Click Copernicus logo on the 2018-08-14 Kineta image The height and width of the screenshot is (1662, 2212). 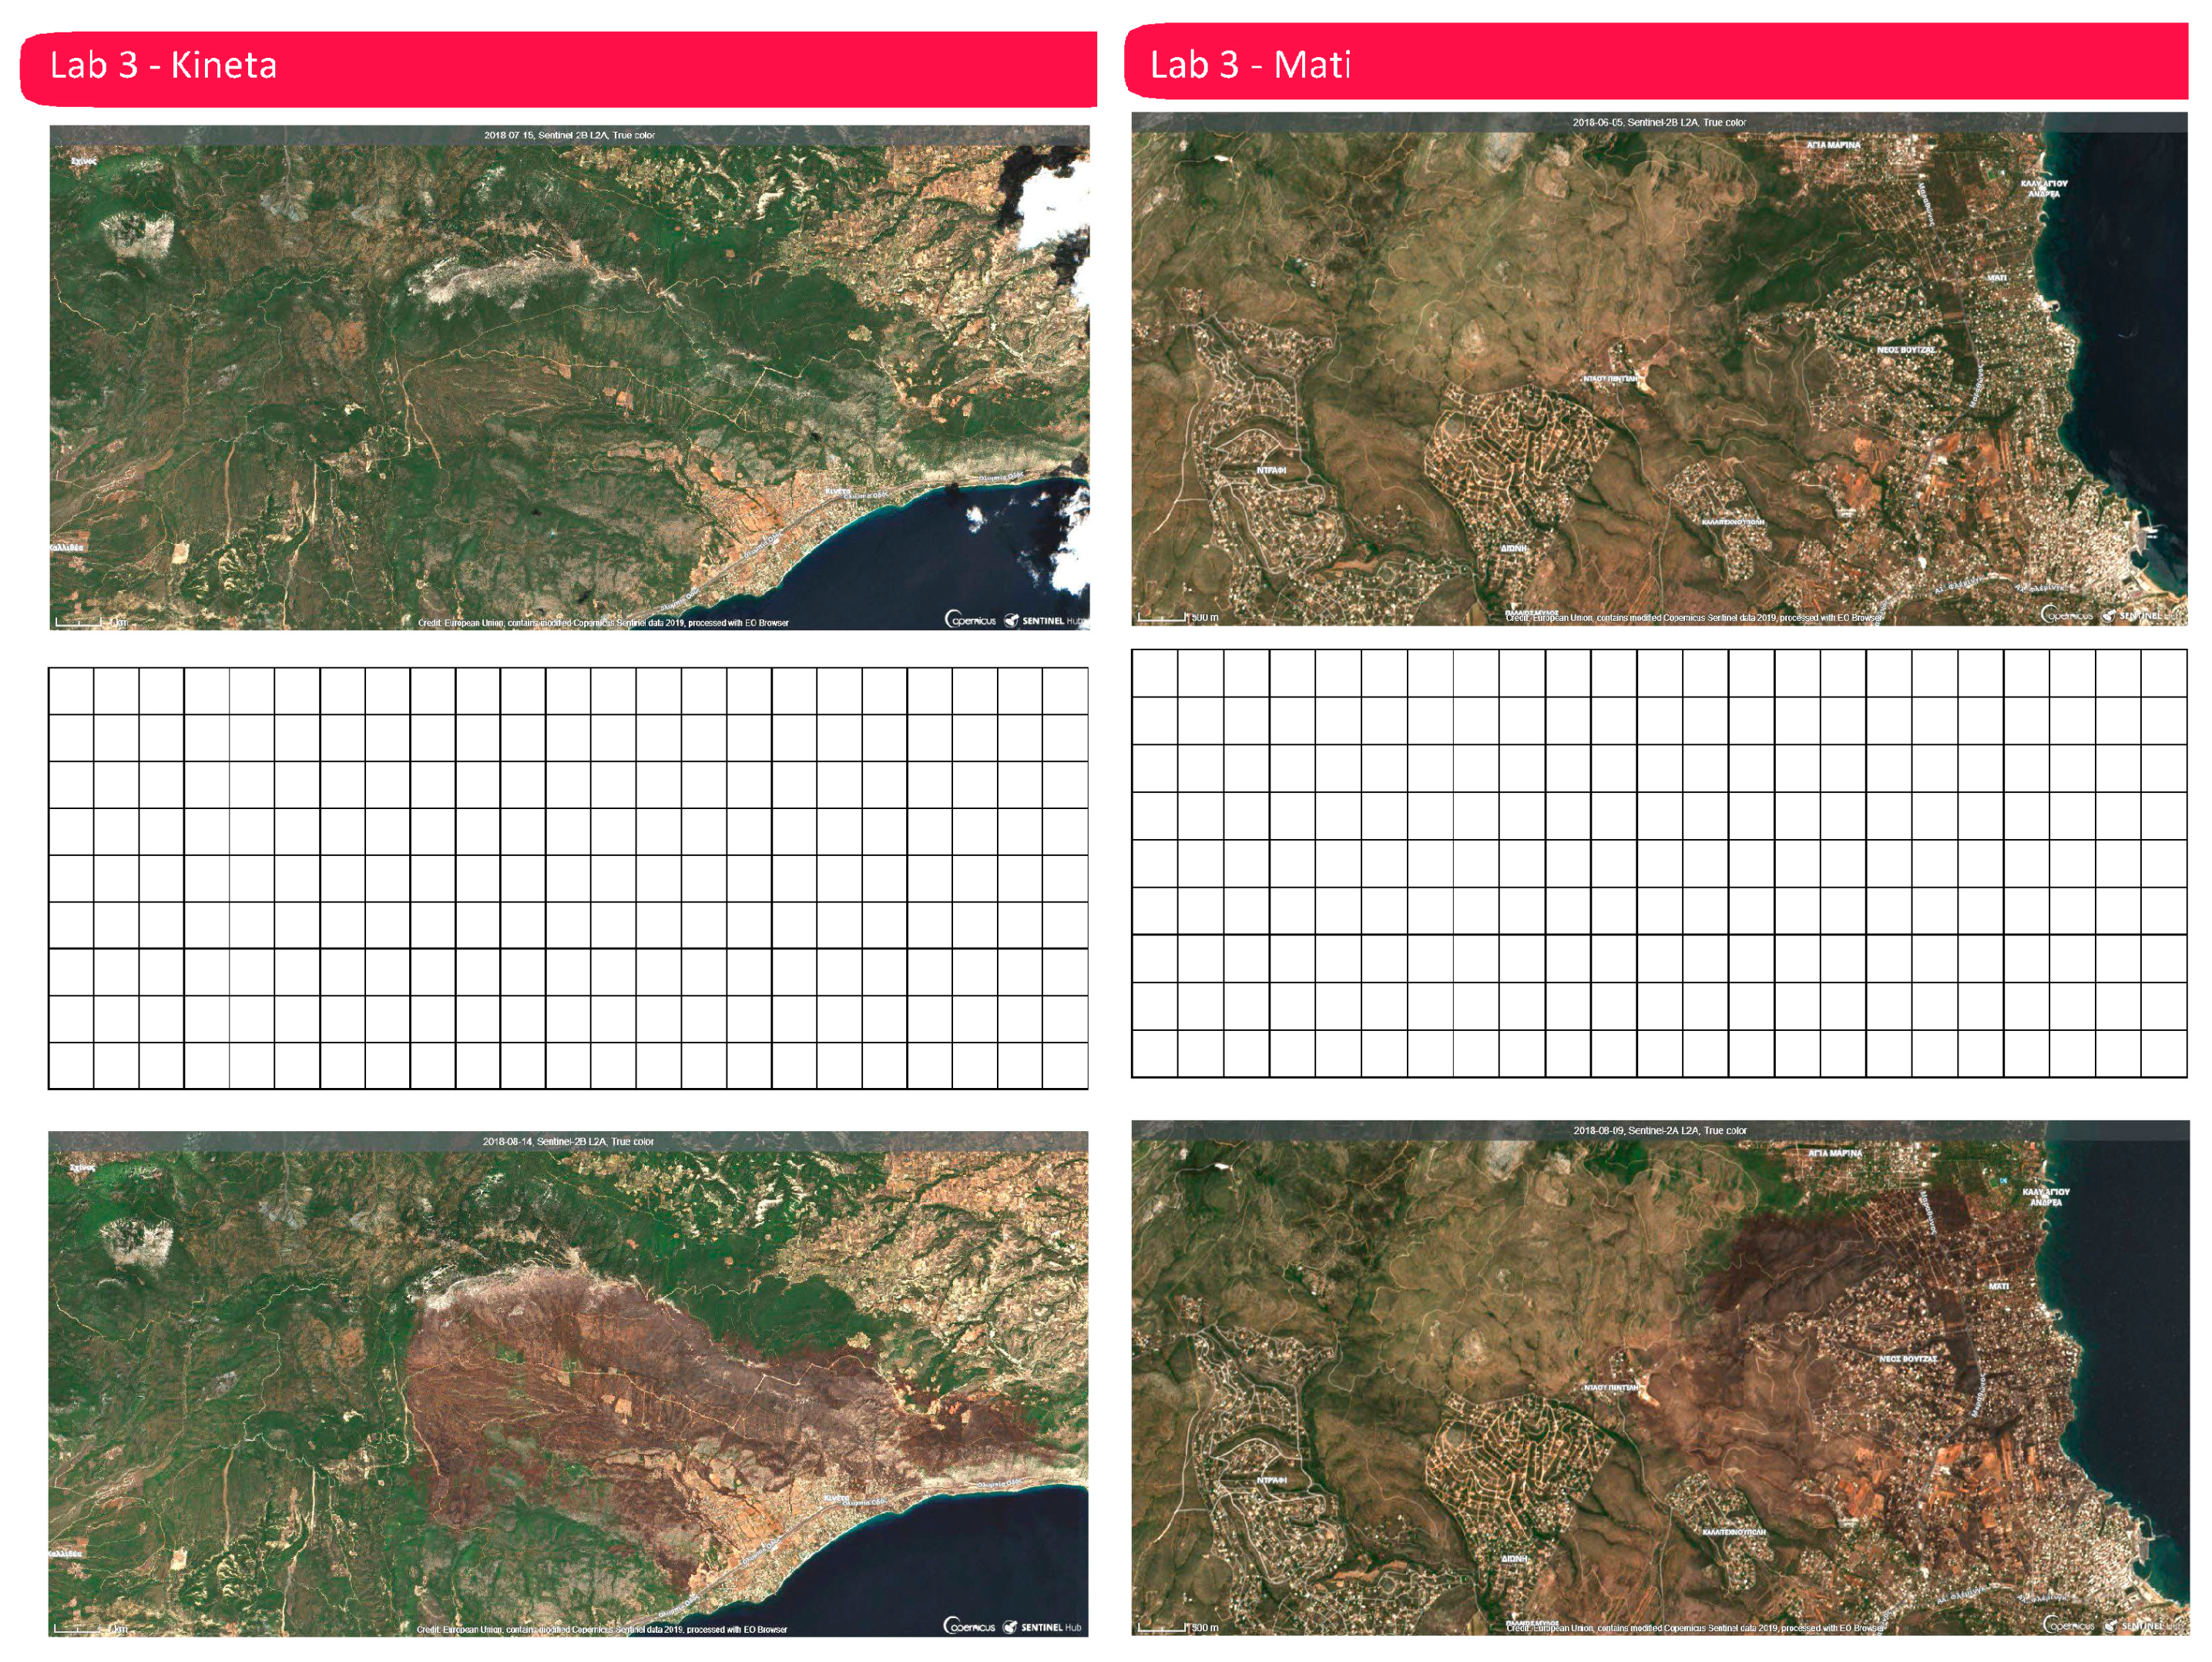969,1626
